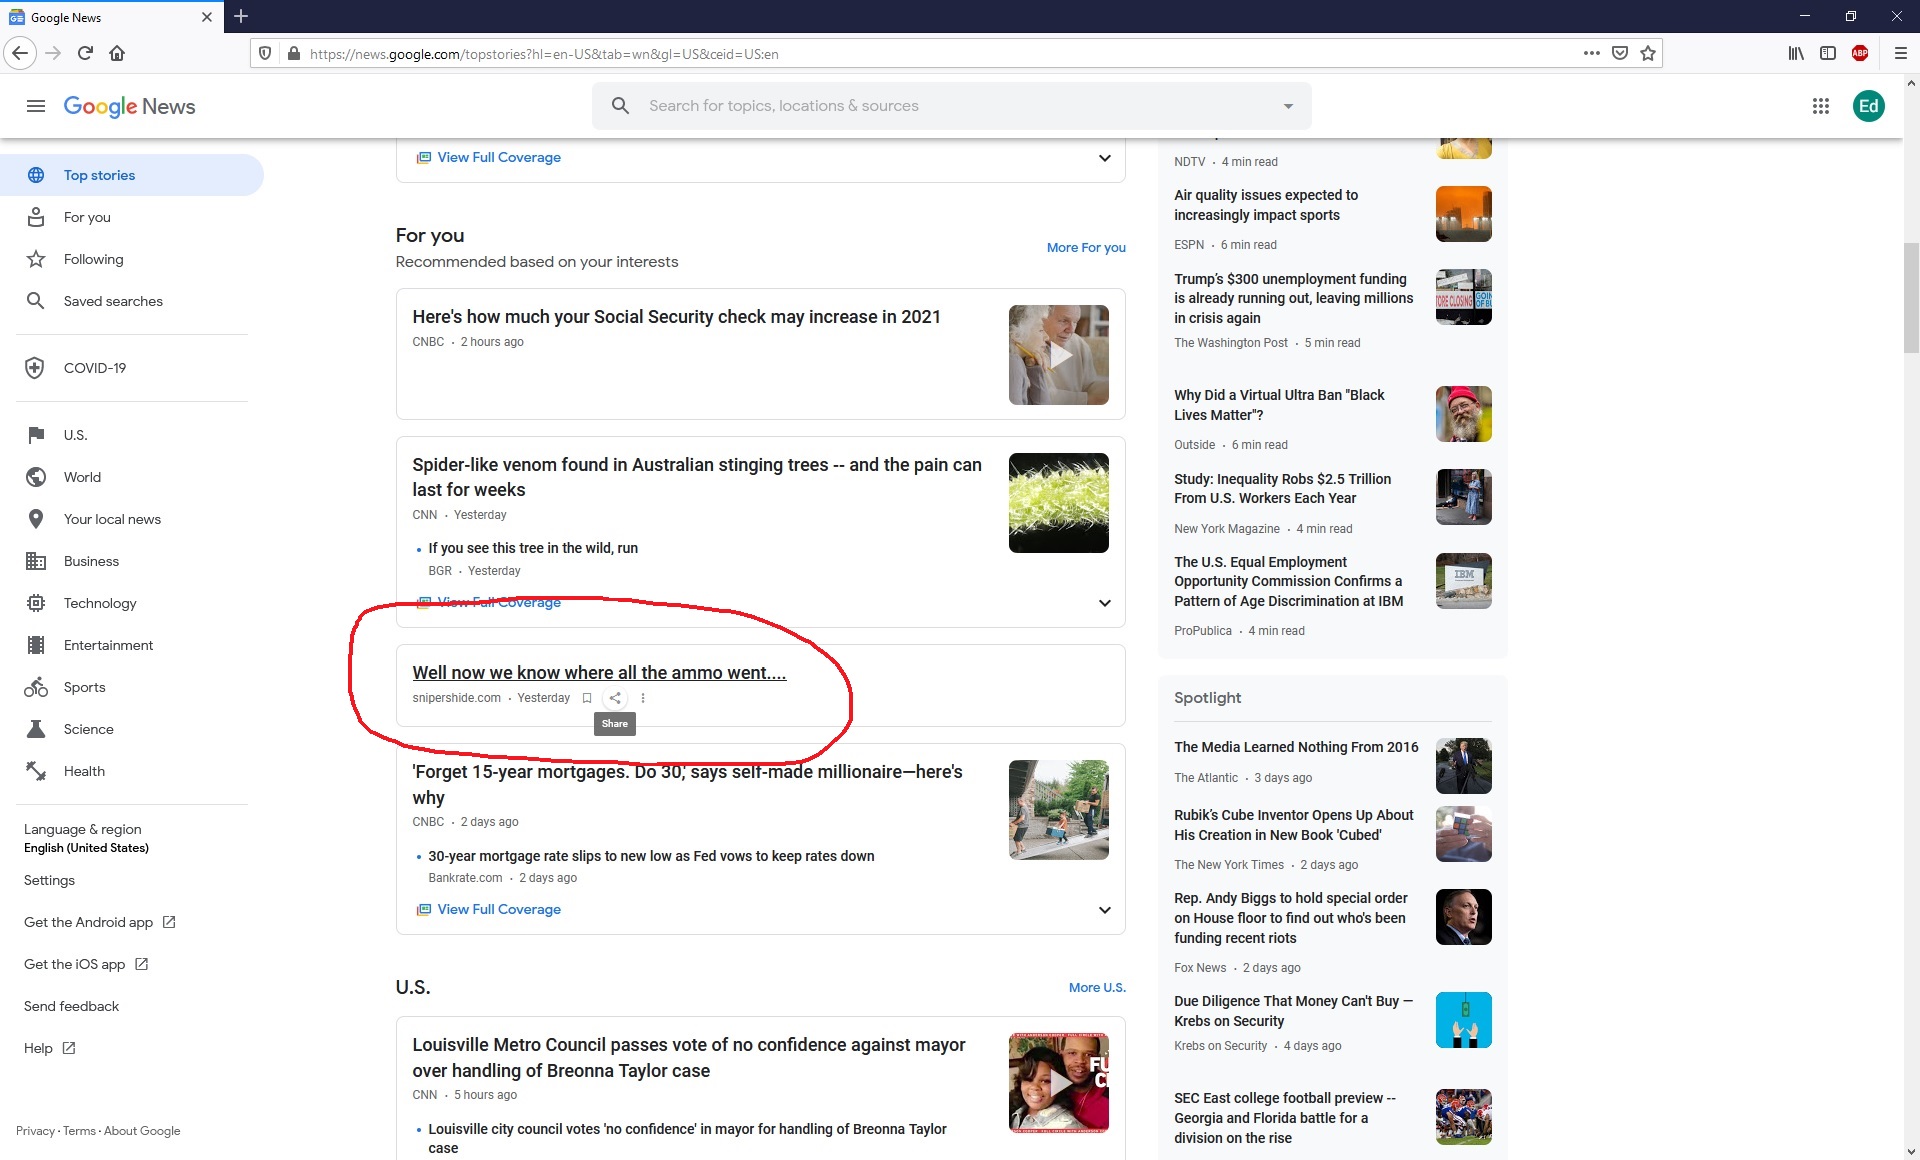Open the Ed account avatar
The image size is (1920, 1160).
tap(1868, 106)
